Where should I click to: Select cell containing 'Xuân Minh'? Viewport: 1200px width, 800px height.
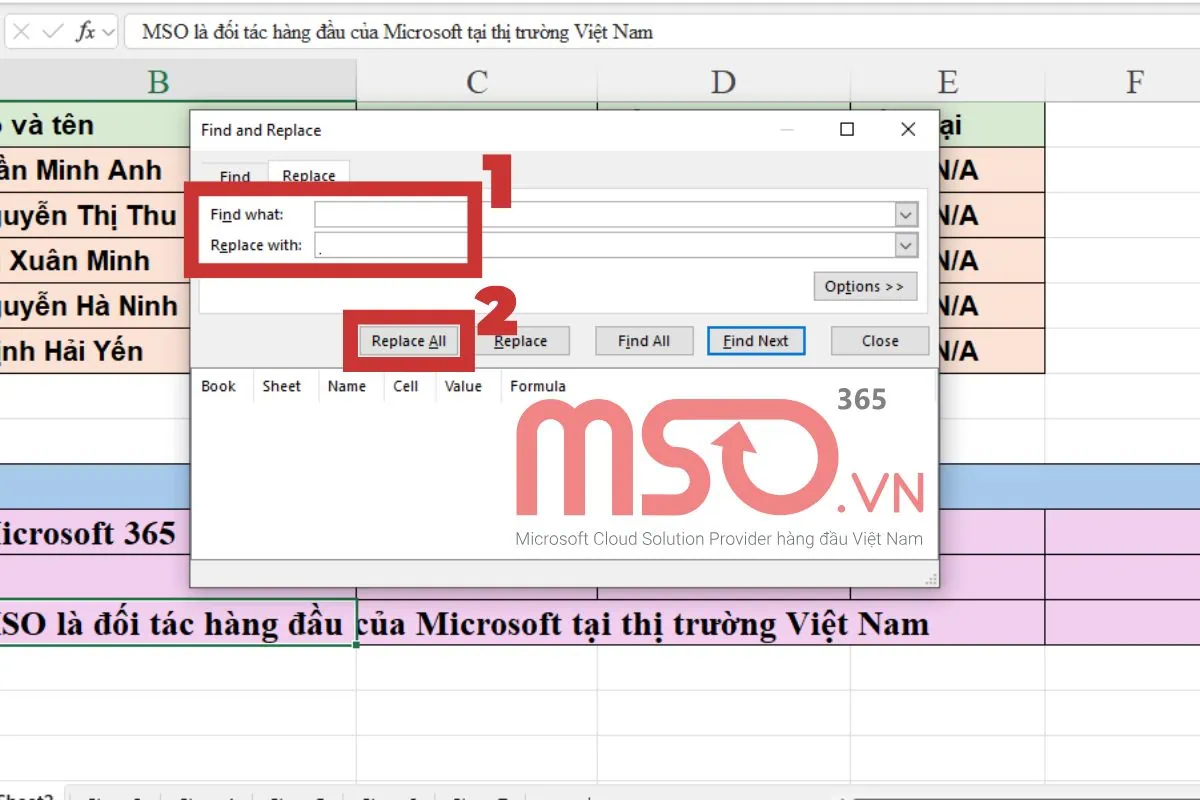95,260
